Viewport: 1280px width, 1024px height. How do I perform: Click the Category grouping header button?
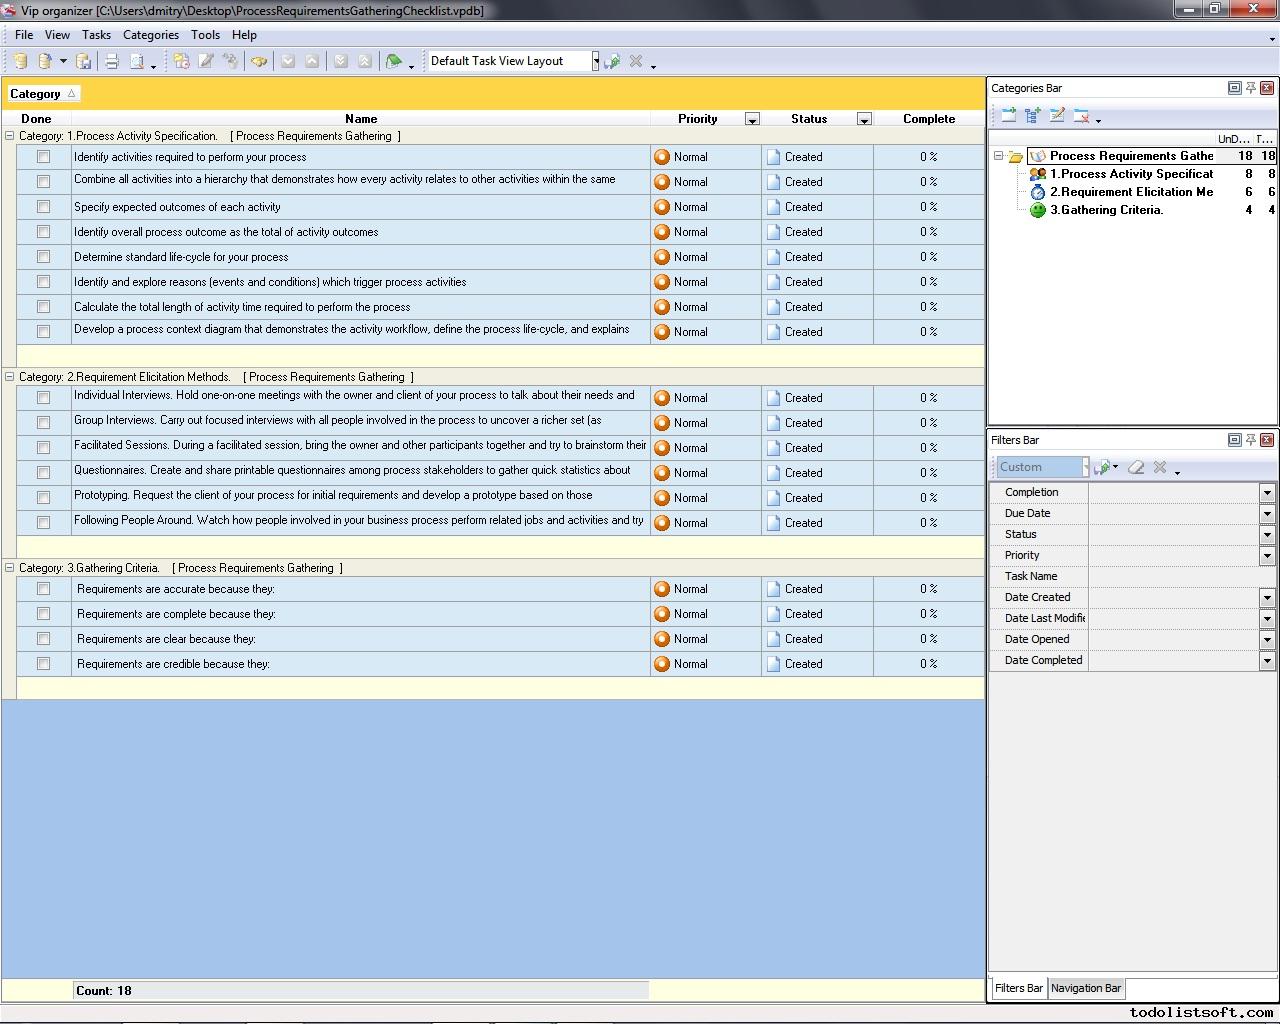42,94
